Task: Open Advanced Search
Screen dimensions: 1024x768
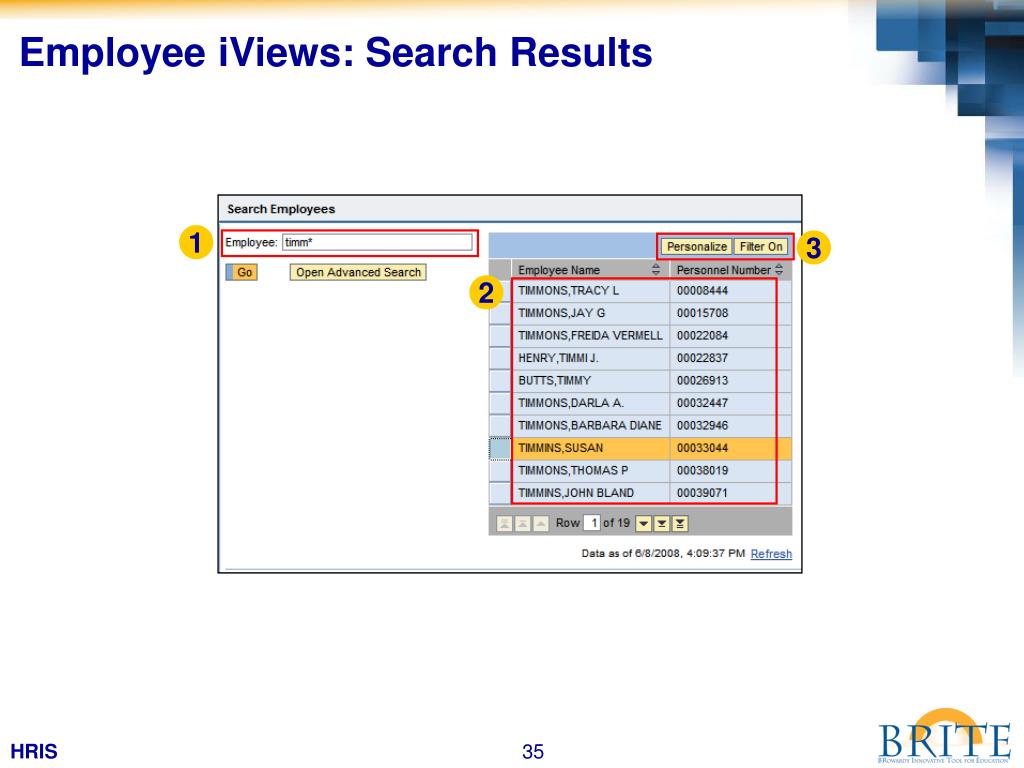Action: click(x=358, y=272)
